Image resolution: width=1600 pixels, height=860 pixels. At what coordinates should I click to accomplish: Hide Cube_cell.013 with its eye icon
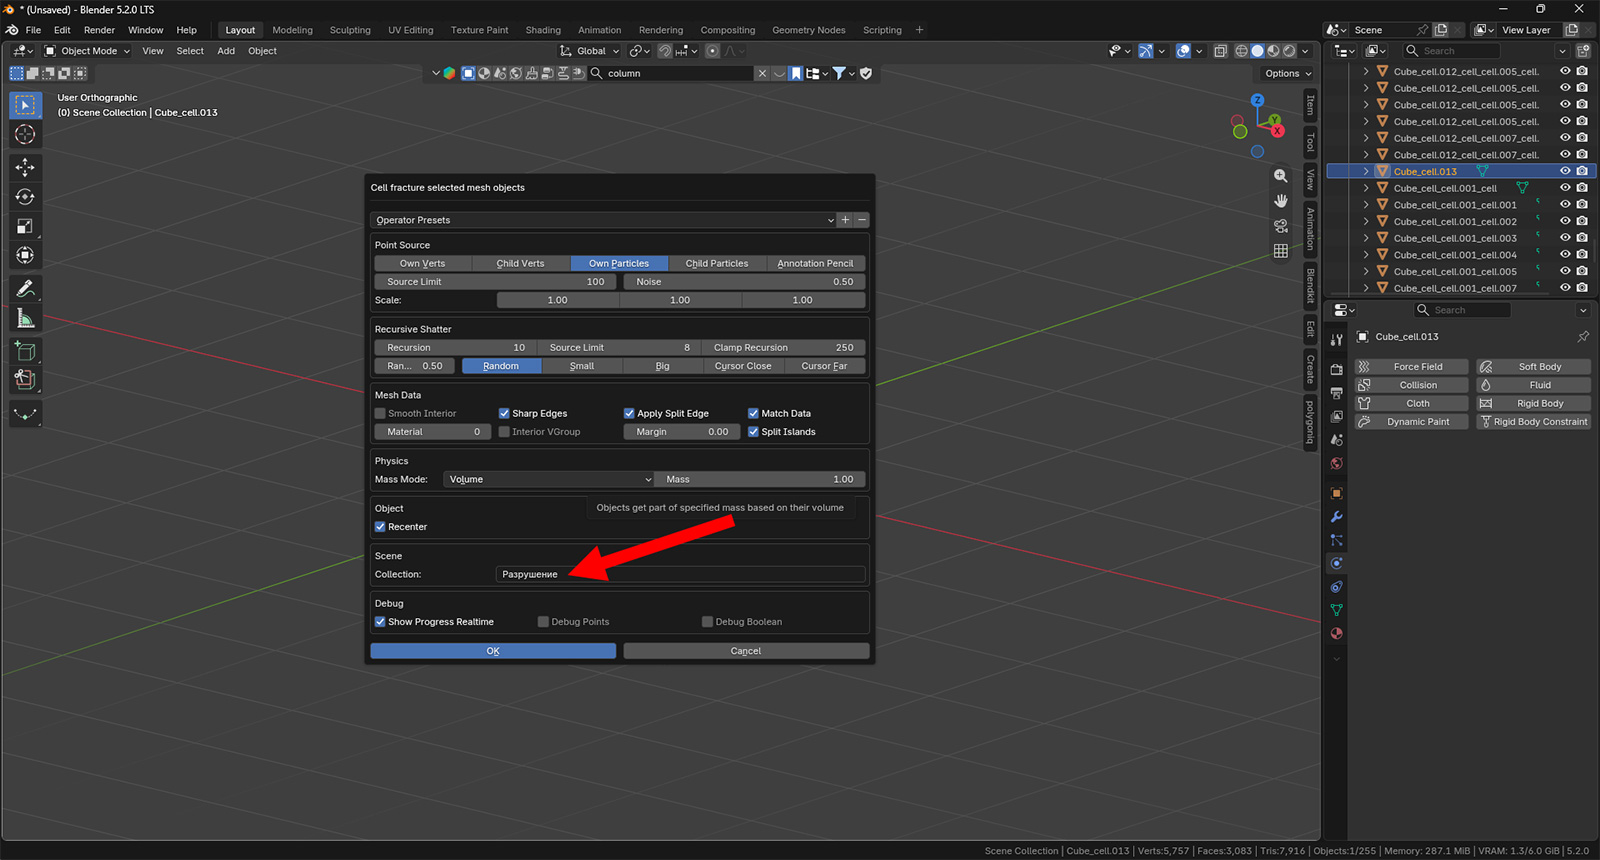click(1565, 171)
